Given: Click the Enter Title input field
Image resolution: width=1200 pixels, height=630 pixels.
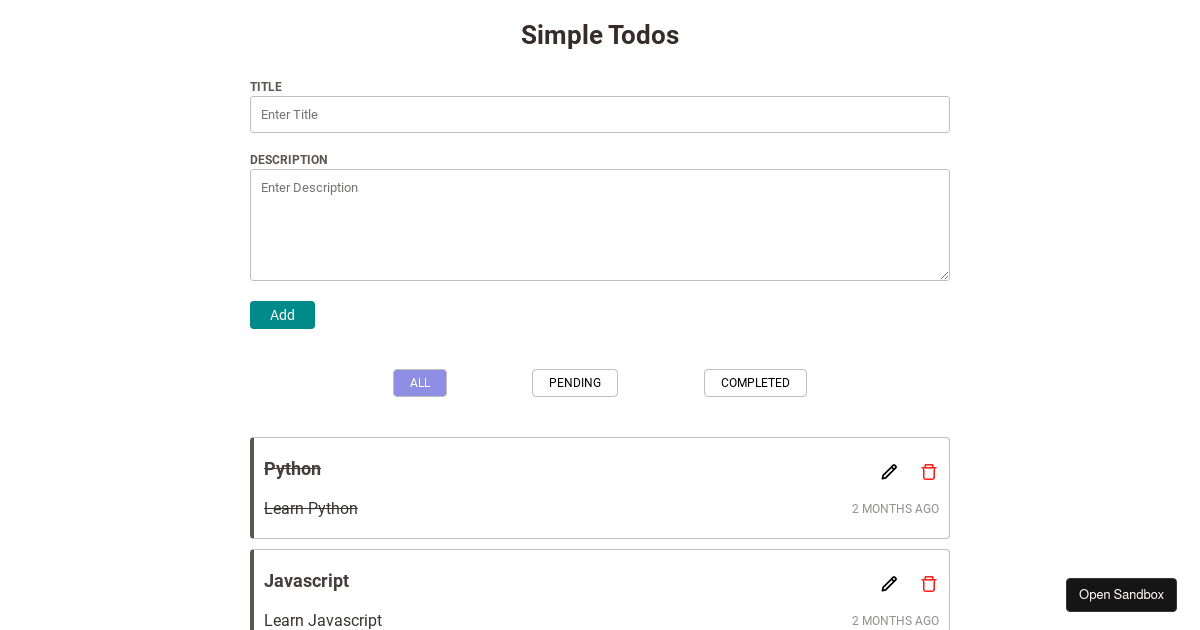Looking at the screenshot, I should (x=600, y=114).
